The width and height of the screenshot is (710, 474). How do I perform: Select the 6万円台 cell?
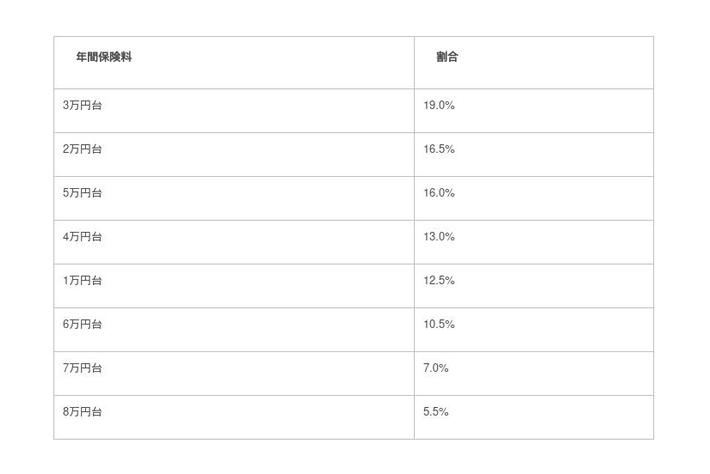82,325
